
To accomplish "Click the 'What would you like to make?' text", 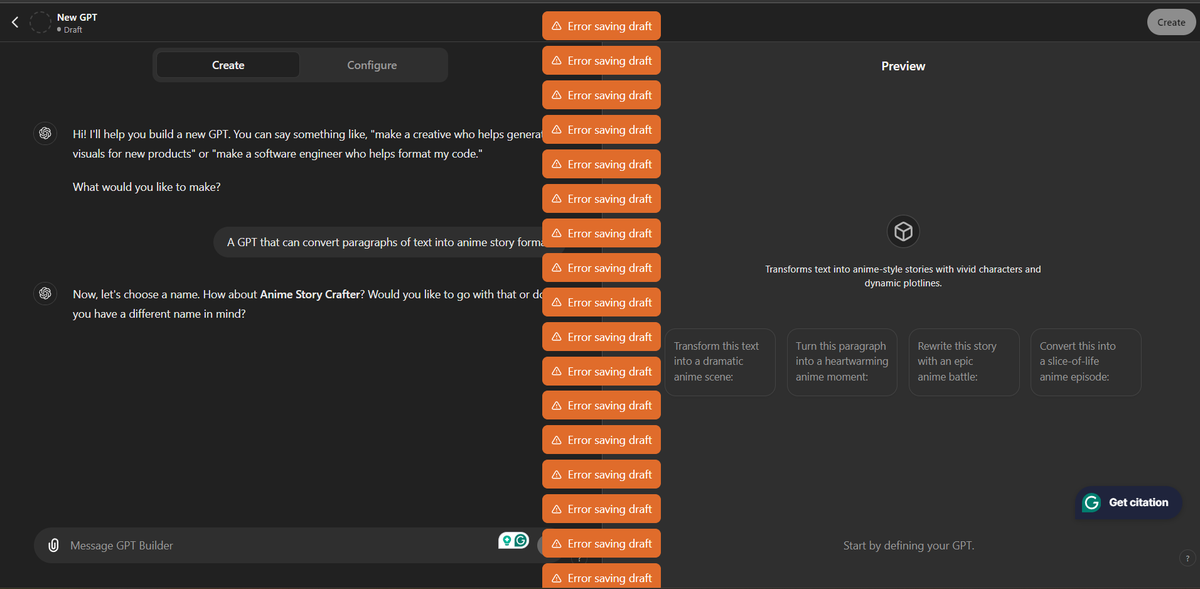I will point(147,187).
